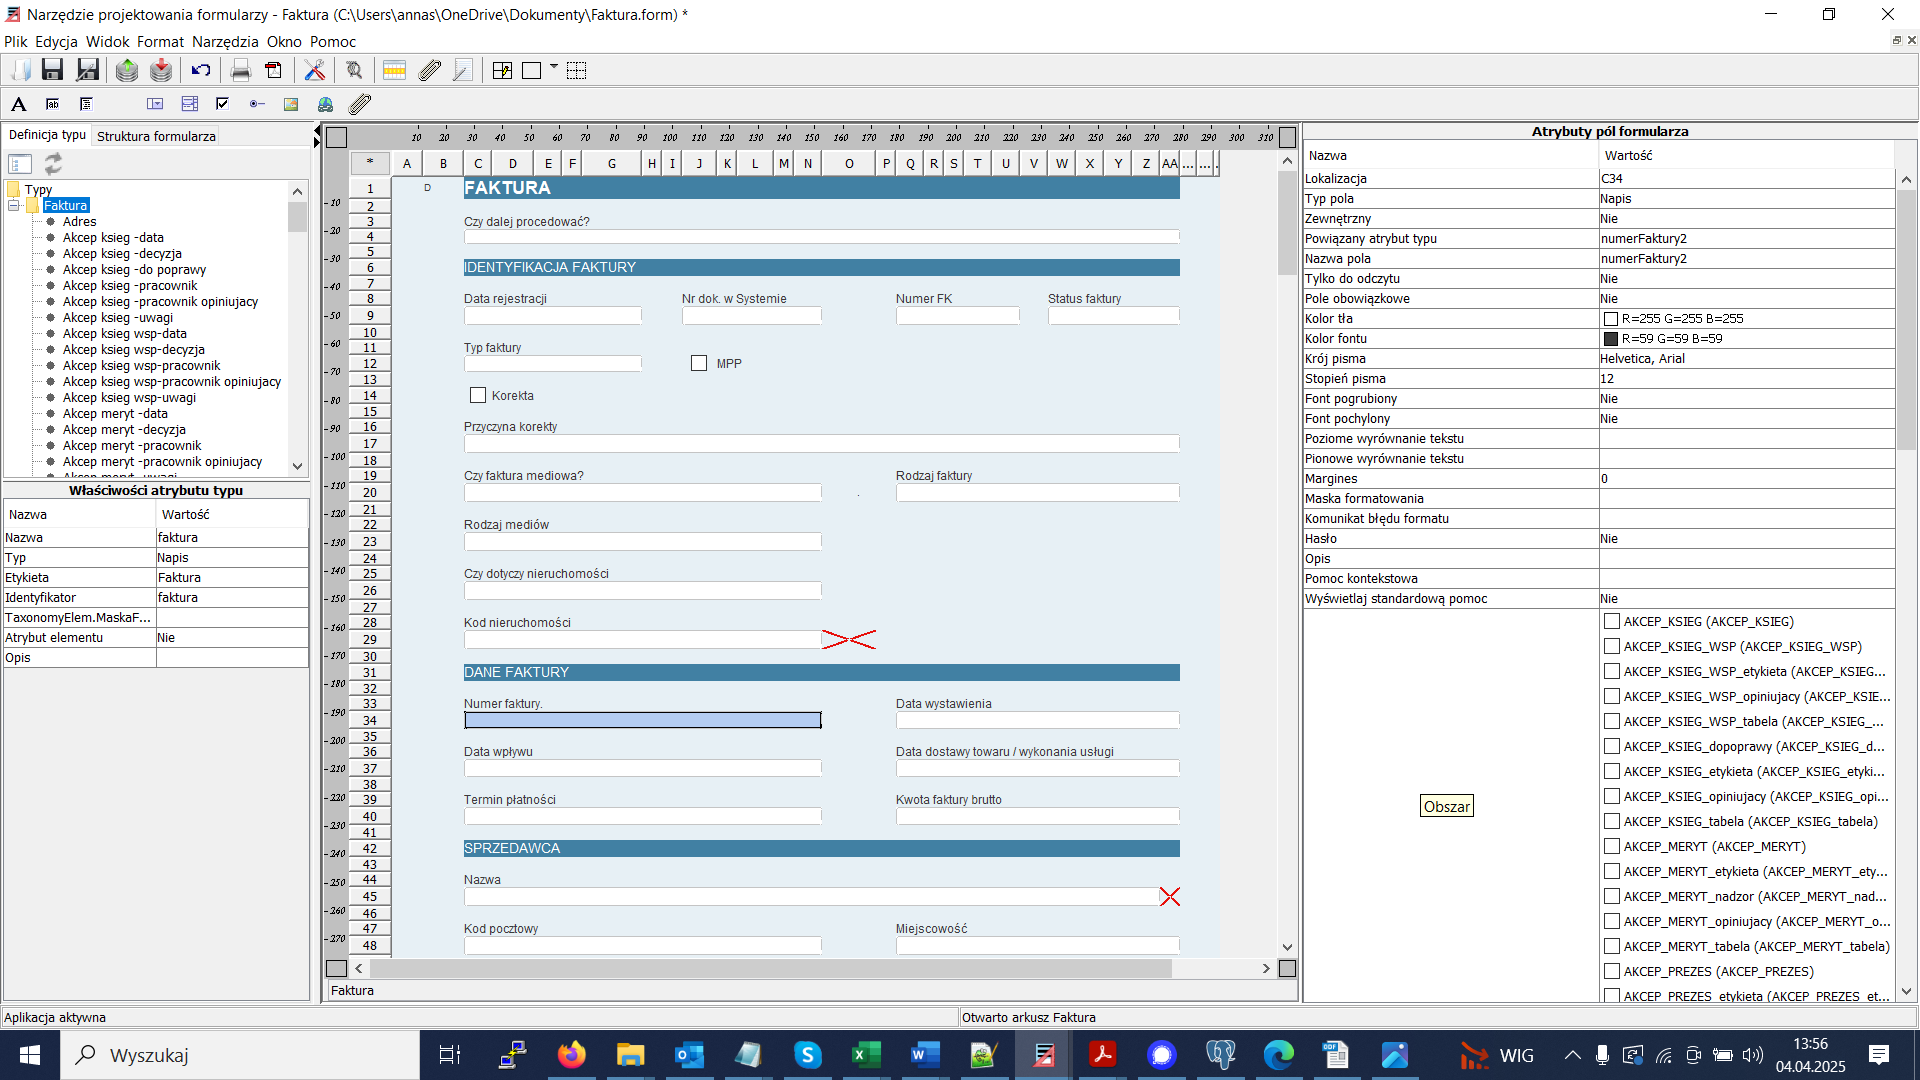Select the Adres tree item
This screenshot has width=1920, height=1080.
(x=79, y=222)
